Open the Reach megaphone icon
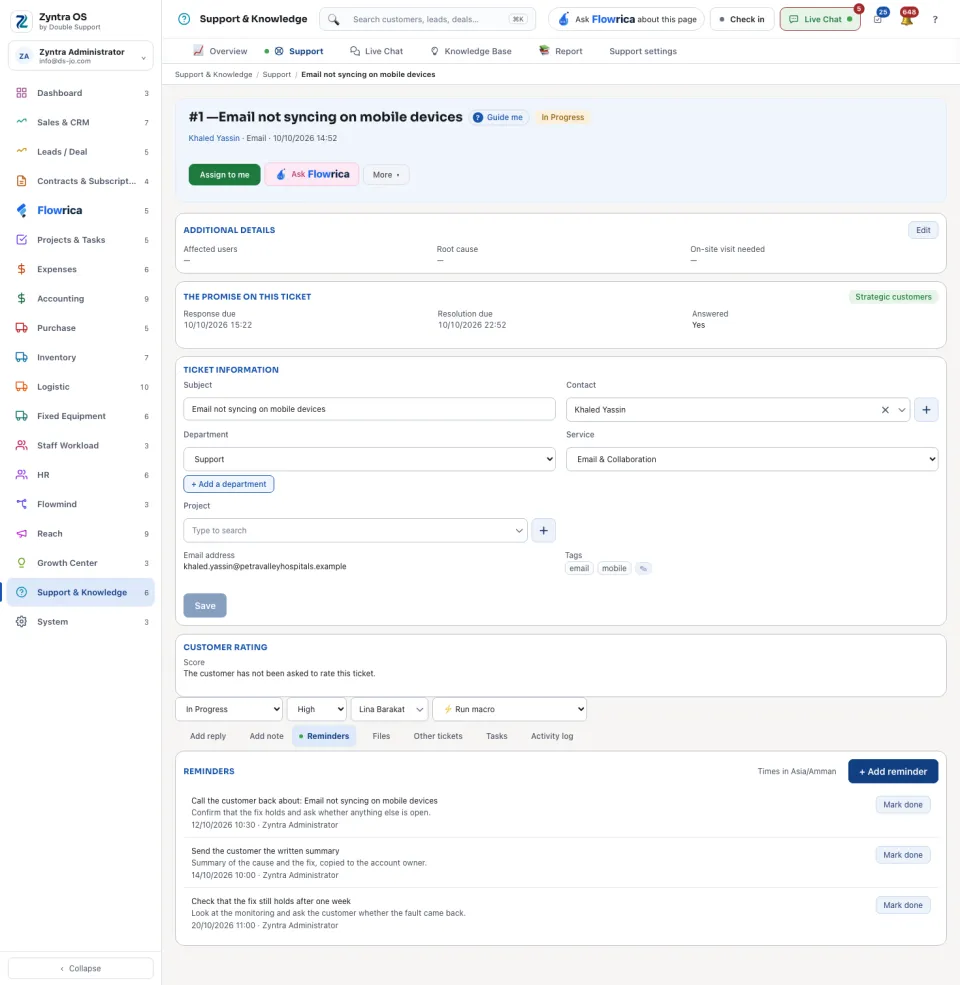 click(x=21, y=533)
